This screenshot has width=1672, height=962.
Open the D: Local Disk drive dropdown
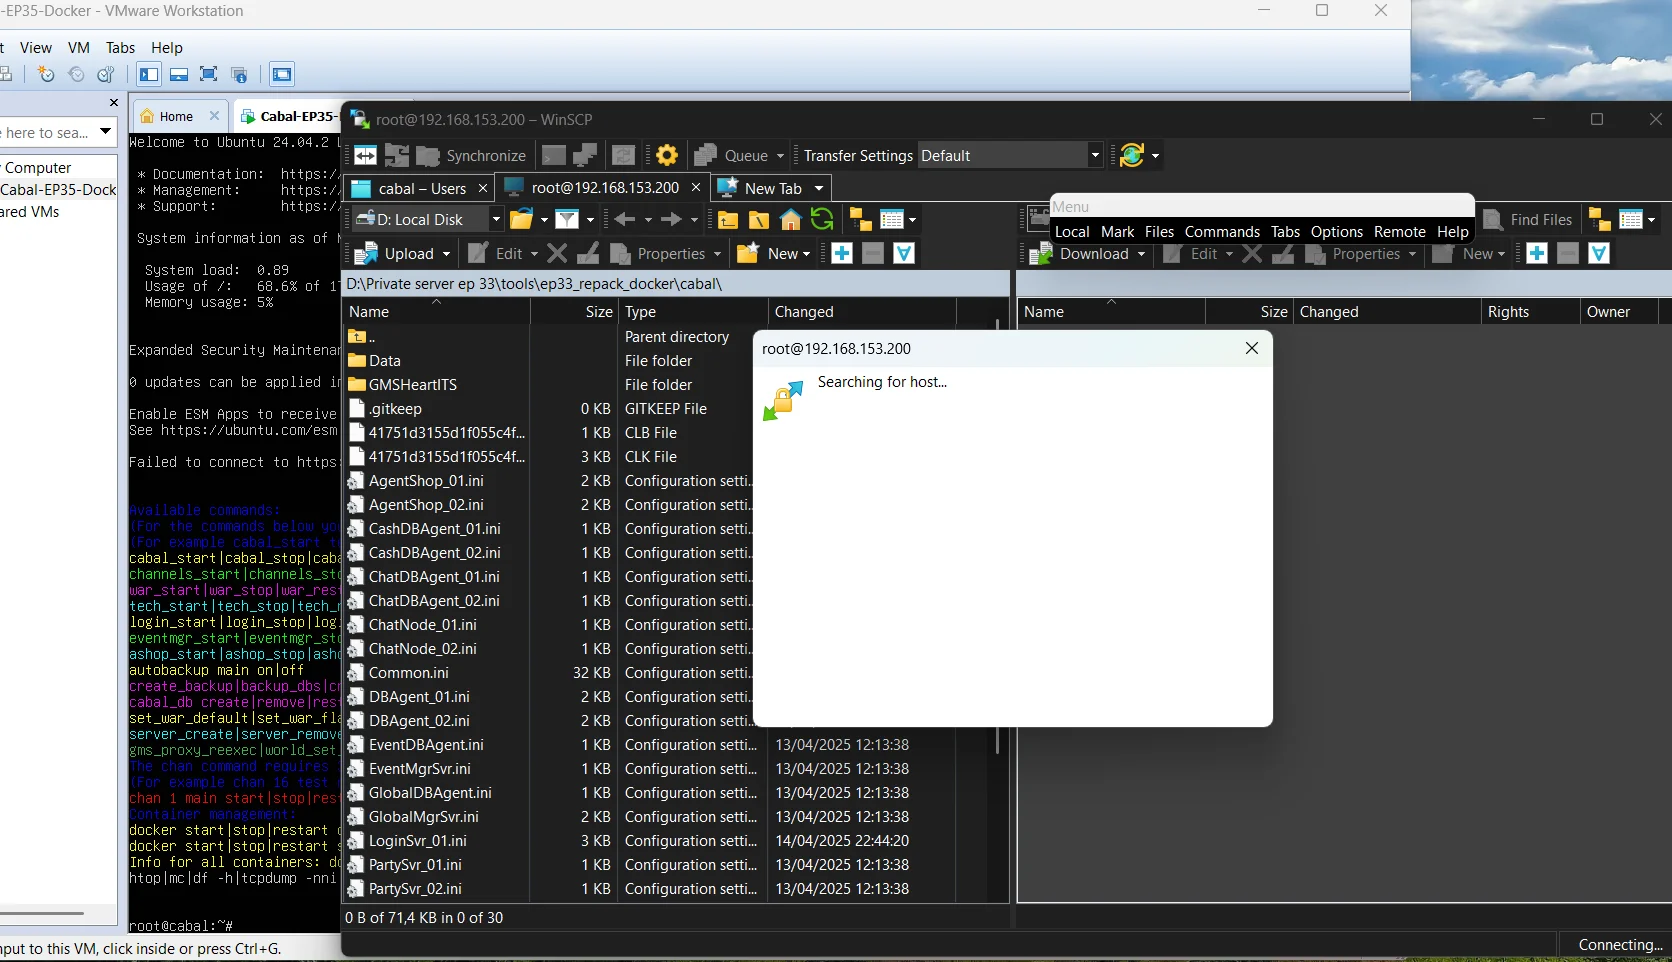click(x=495, y=219)
